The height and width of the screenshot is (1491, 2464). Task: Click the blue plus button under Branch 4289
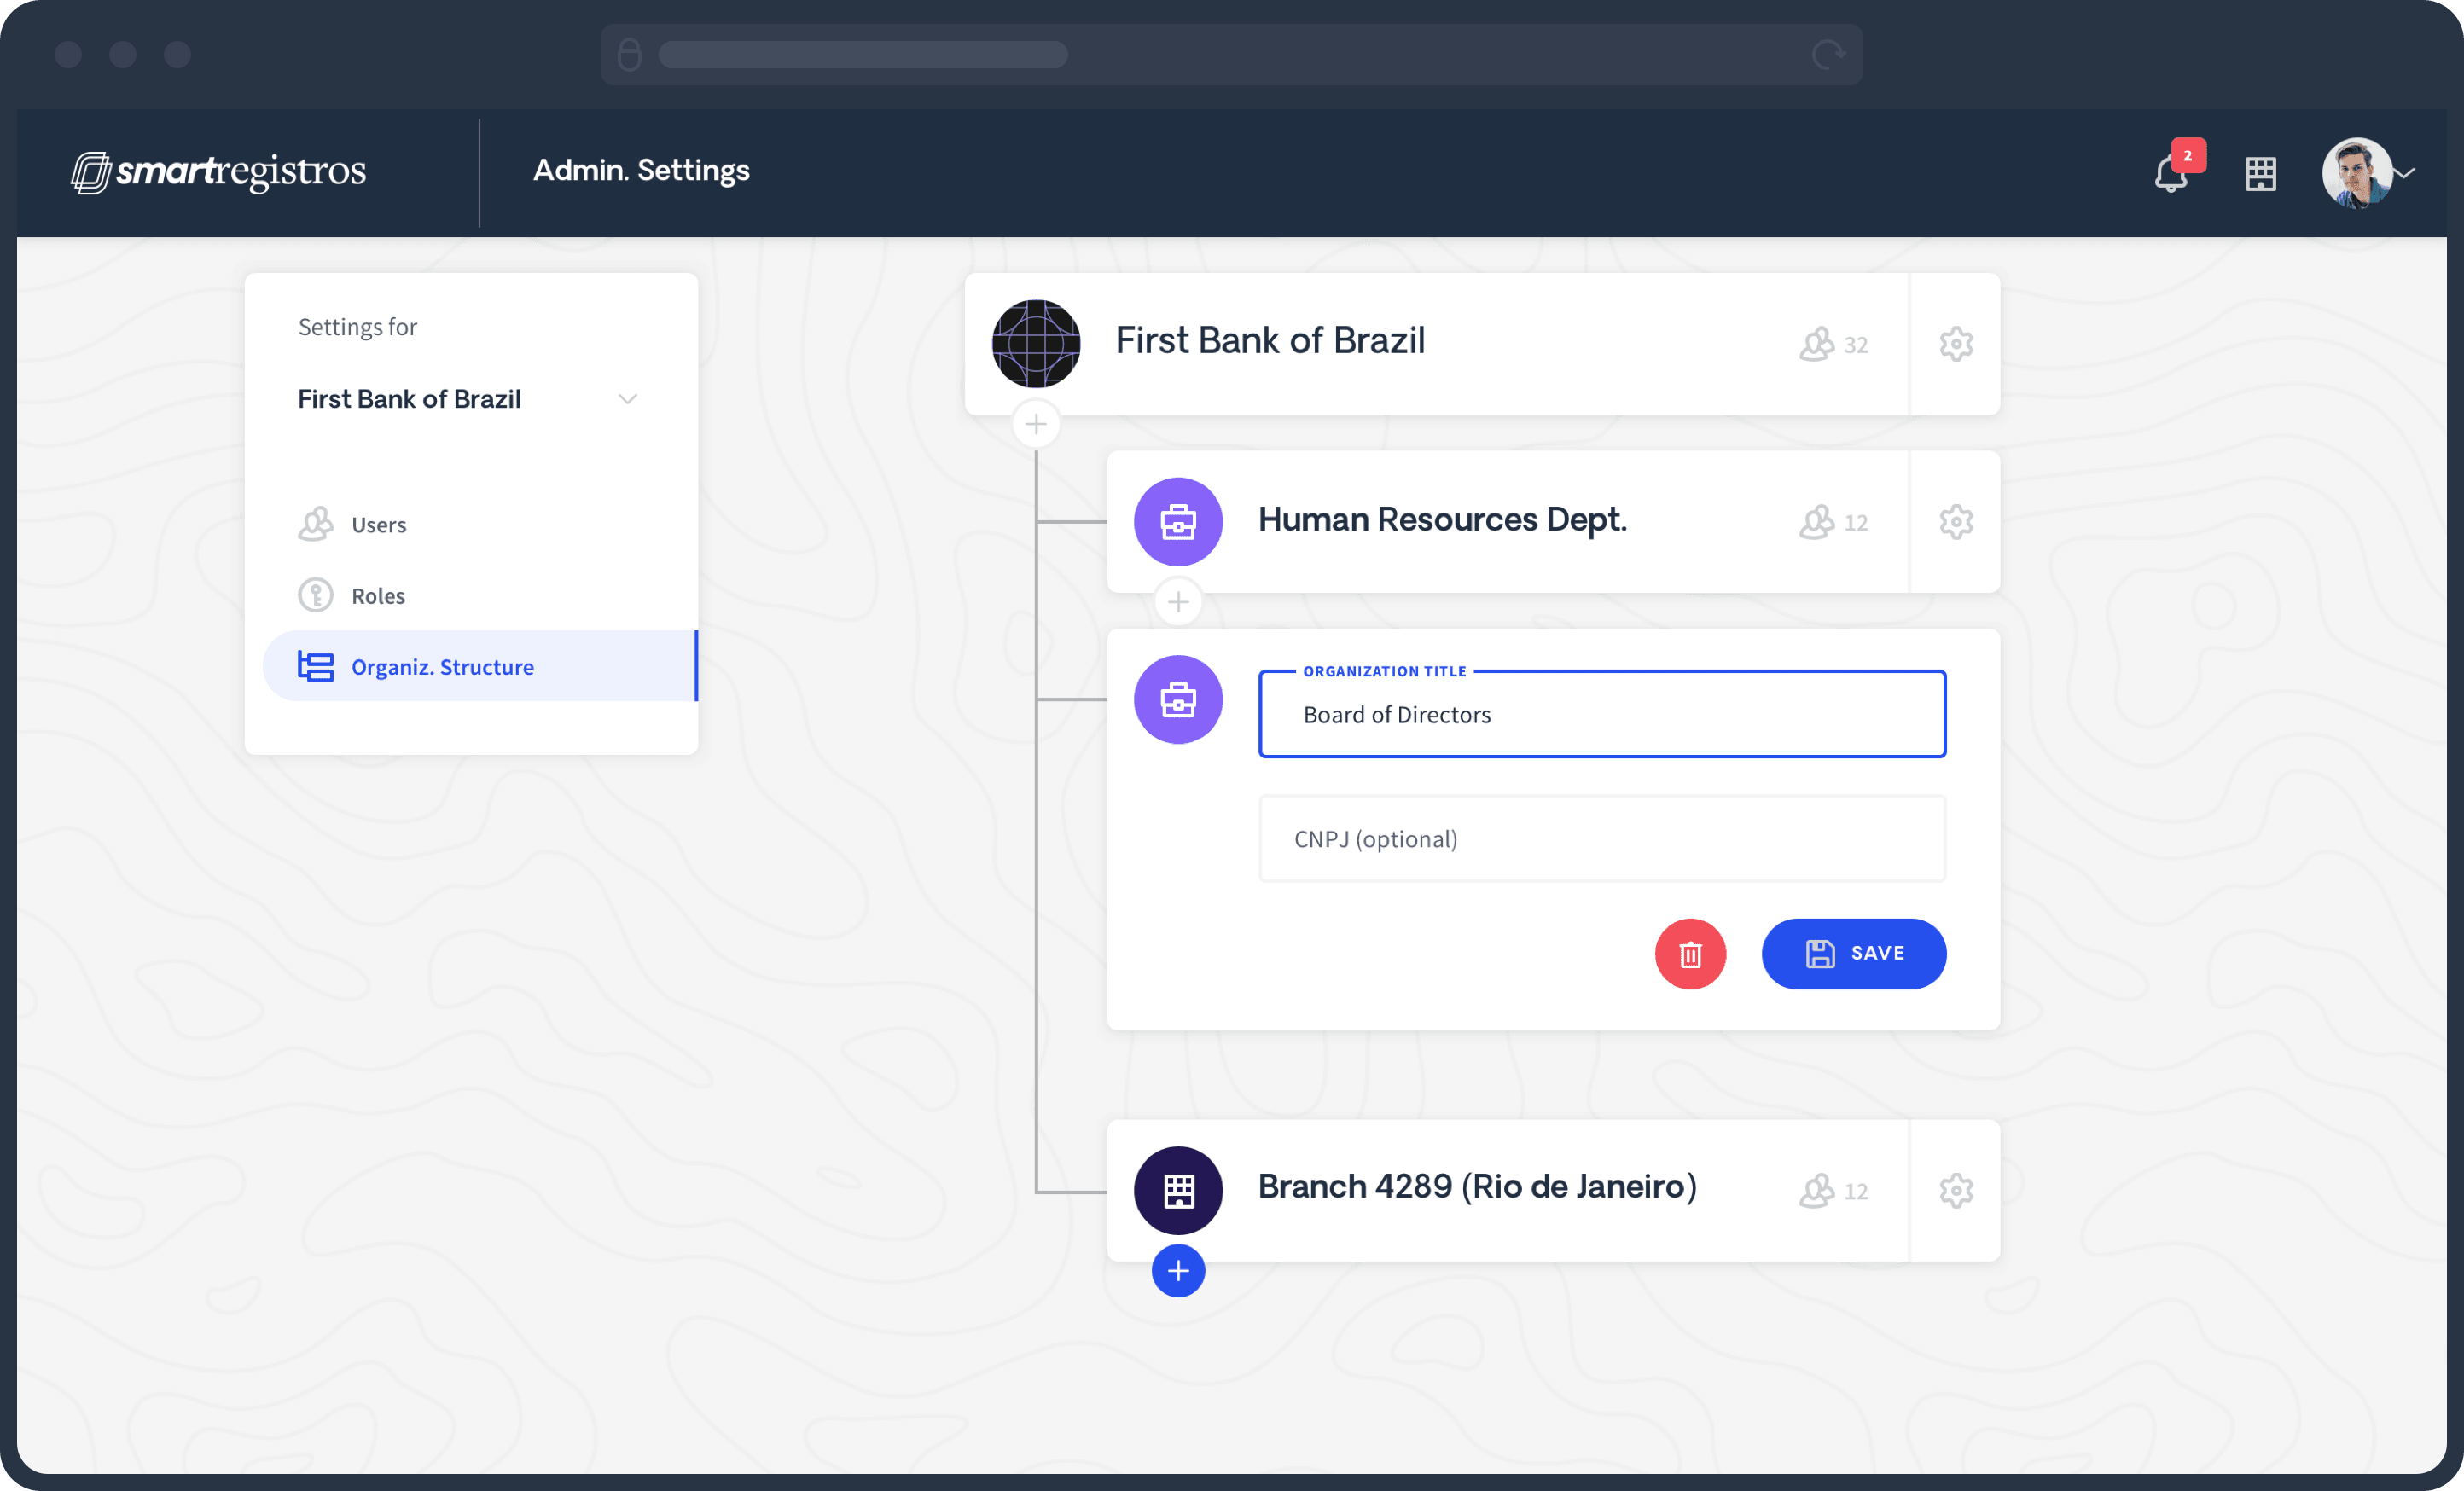(1178, 1271)
